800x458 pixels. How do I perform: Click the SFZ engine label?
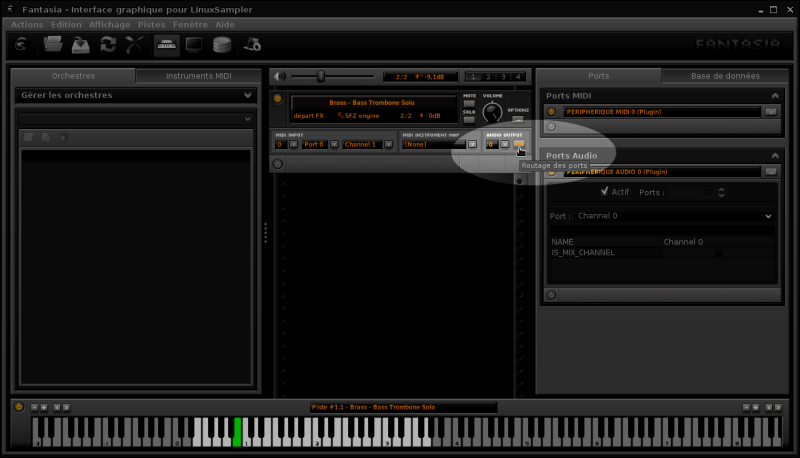tap(362, 116)
